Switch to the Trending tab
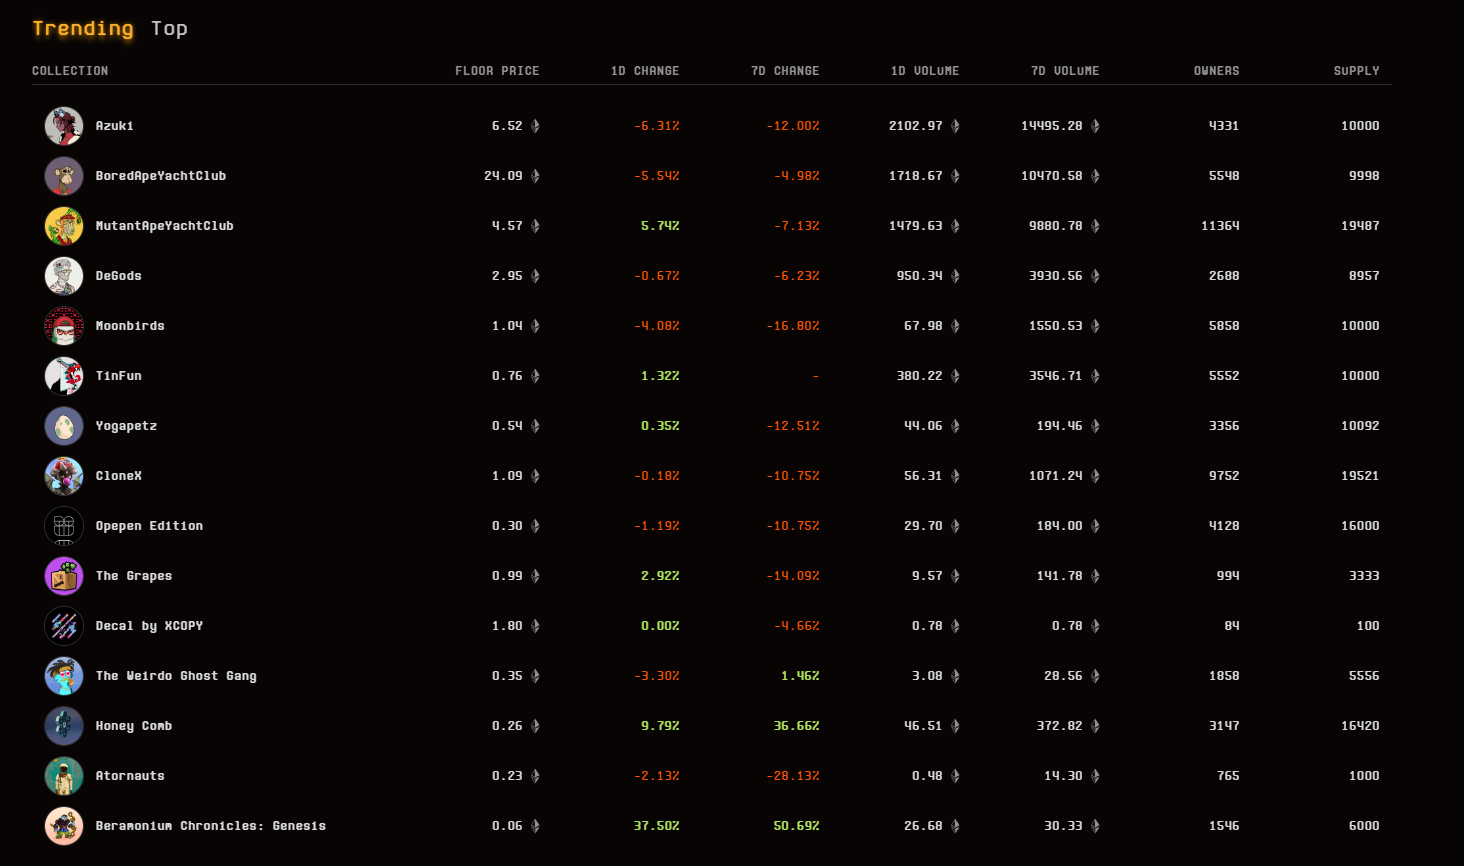1464x866 pixels. (82, 28)
